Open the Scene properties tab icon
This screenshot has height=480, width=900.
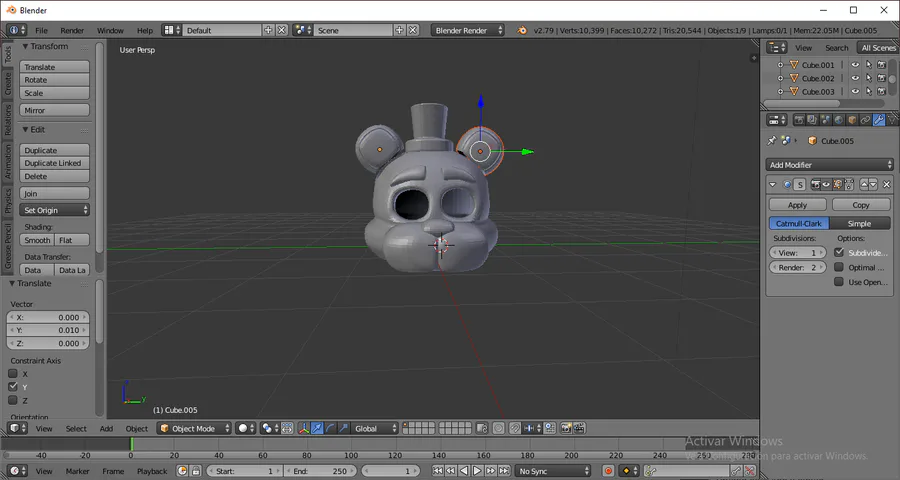tap(826, 119)
